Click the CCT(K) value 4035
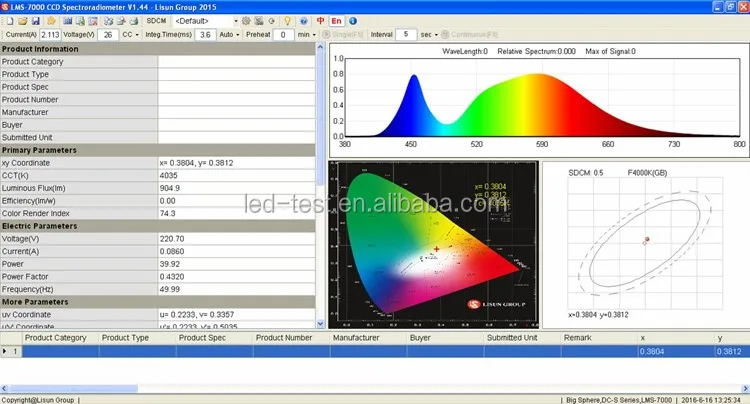Screen dimensions: 750x404 pos(168,175)
